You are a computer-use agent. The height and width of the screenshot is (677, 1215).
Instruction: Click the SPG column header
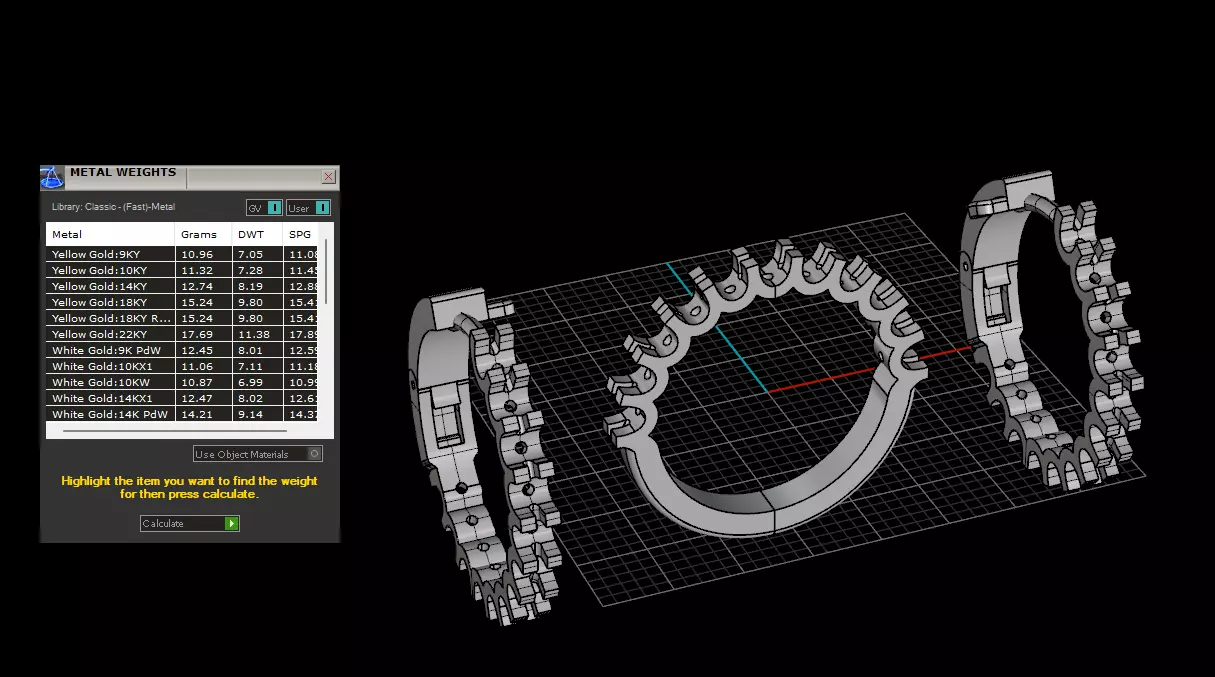click(x=300, y=234)
